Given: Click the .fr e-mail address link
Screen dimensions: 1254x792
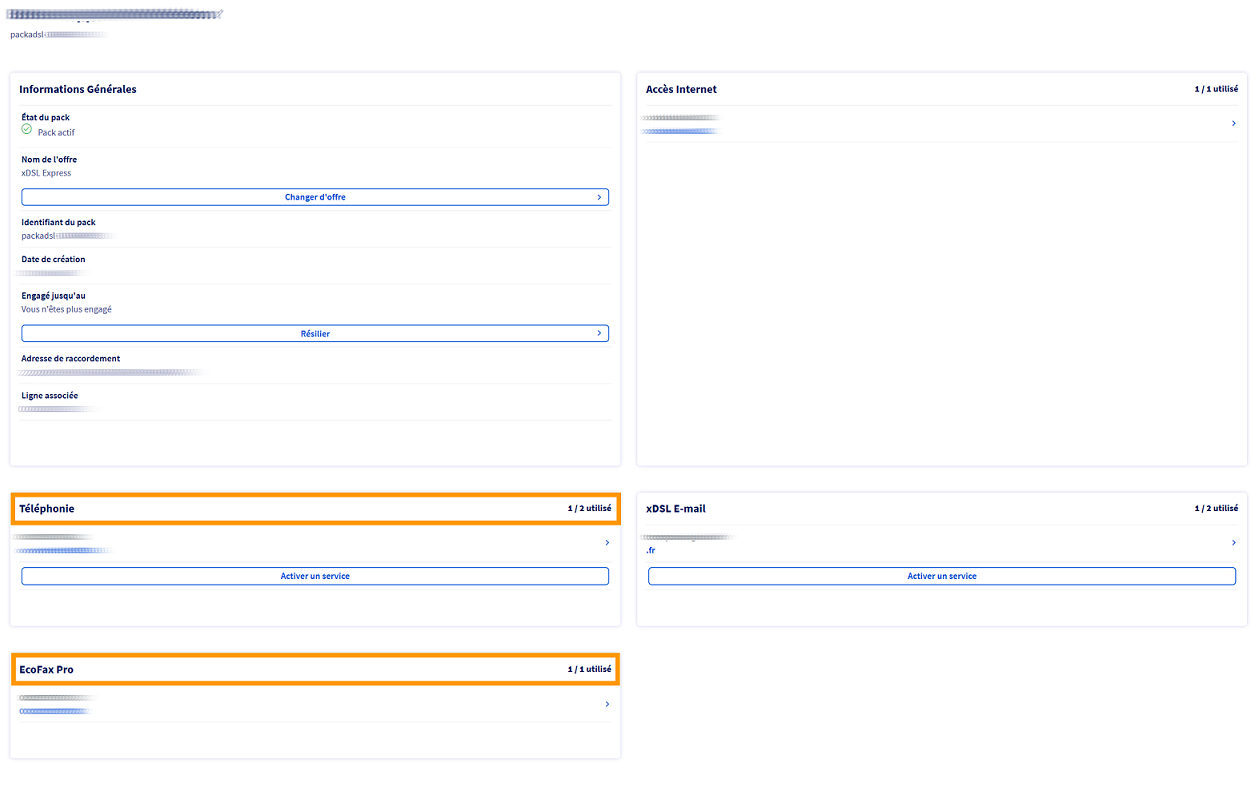Looking at the screenshot, I should (x=651, y=550).
